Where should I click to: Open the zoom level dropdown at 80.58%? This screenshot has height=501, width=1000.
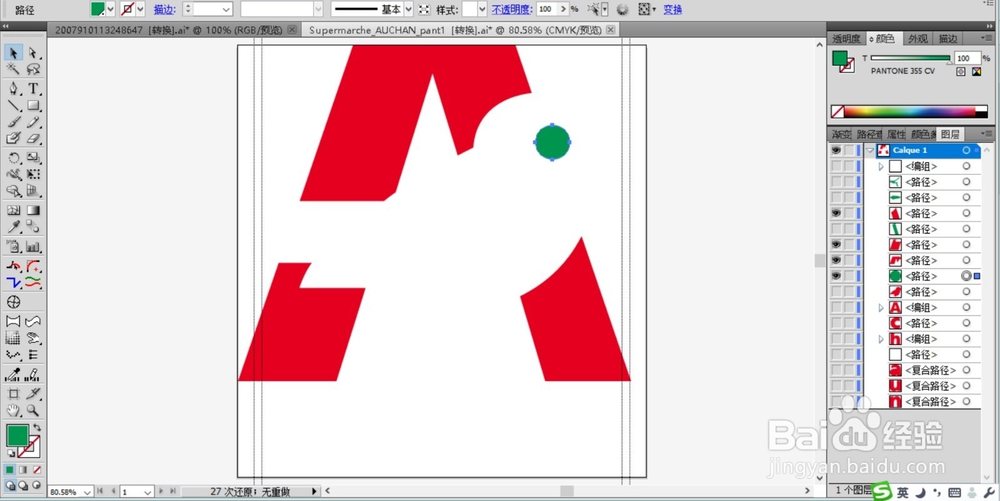pyautogui.click(x=87, y=492)
